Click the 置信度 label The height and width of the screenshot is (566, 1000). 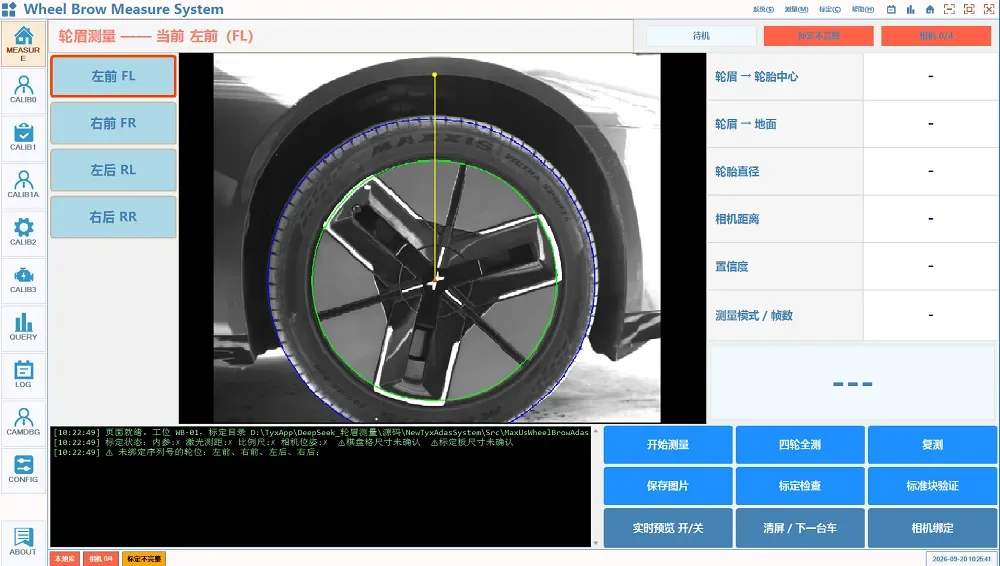coord(732,266)
